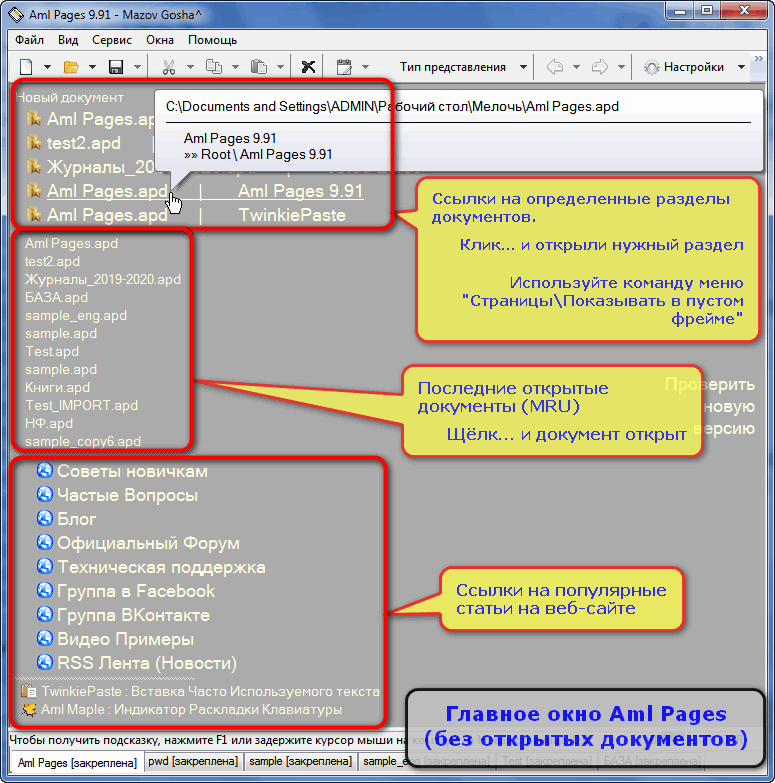The image size is (775, 783).
Task: Open the dropdown arrow beside New document icon
Action: point(47,66)
